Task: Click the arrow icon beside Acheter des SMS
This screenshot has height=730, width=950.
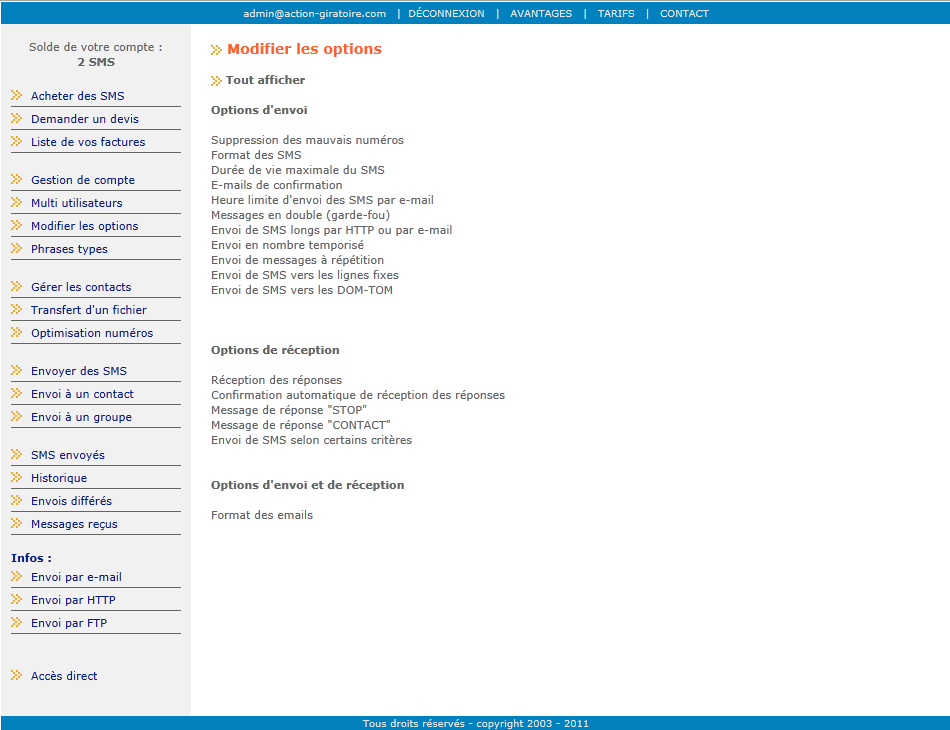Action: point(16,95)
